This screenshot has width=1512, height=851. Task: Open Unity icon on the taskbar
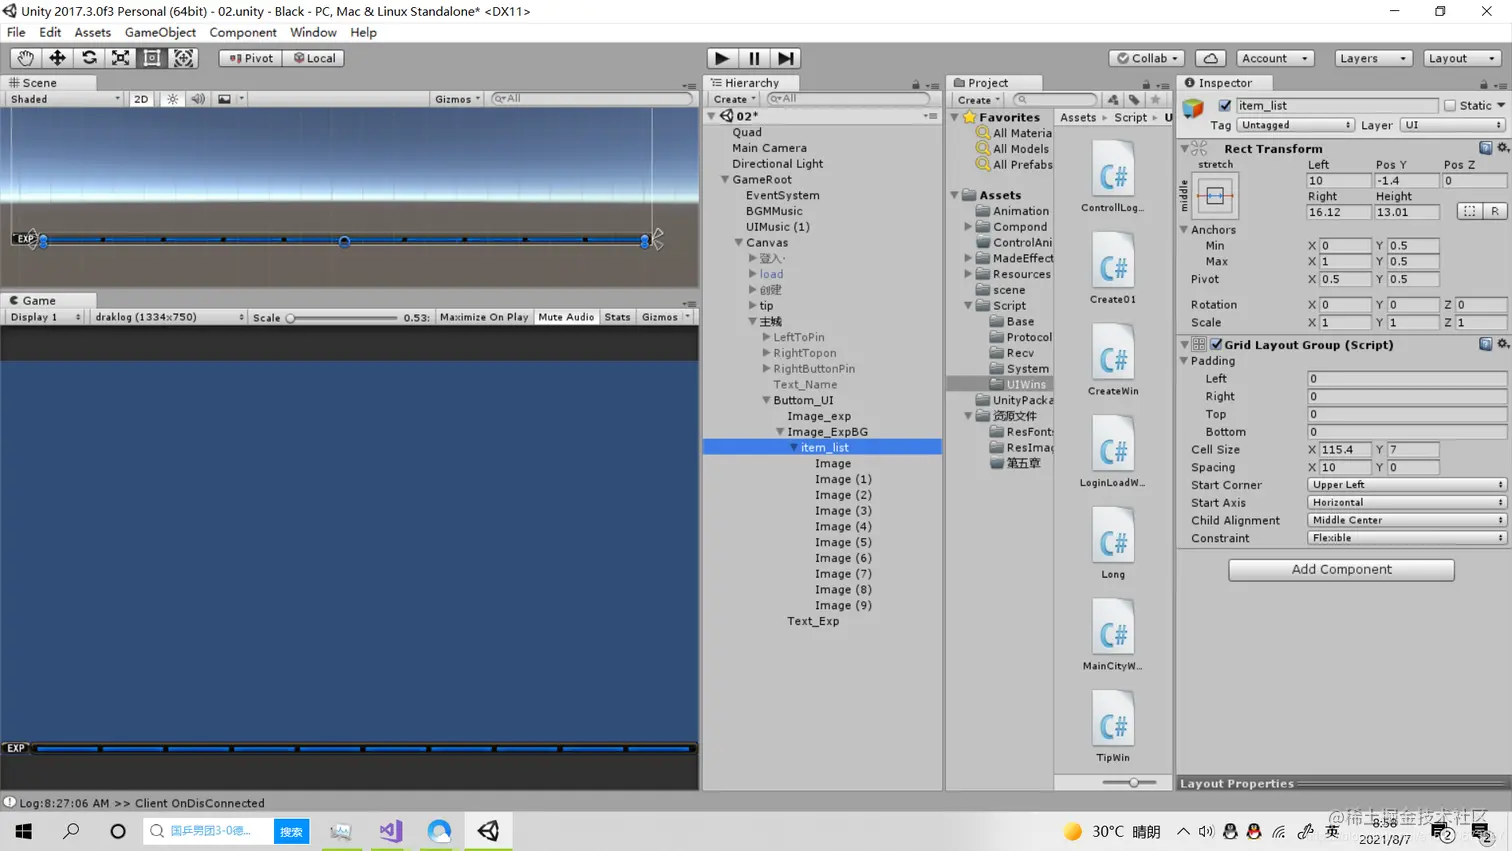click(x=488, y=831)
